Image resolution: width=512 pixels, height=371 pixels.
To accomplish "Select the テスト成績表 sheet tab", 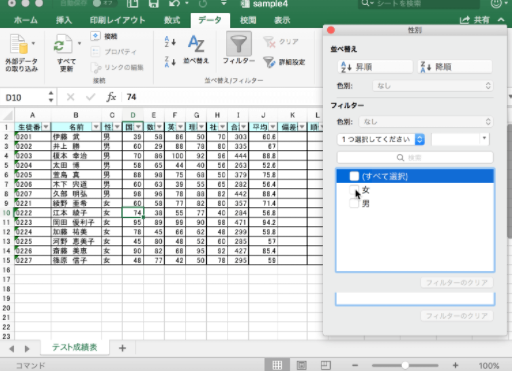I will [x=75, y=347].
